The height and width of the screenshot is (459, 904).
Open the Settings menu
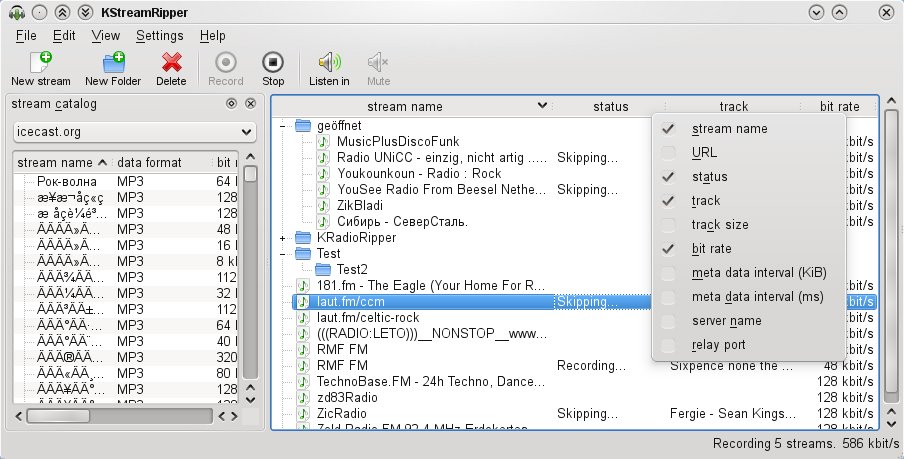coord(160,36)
